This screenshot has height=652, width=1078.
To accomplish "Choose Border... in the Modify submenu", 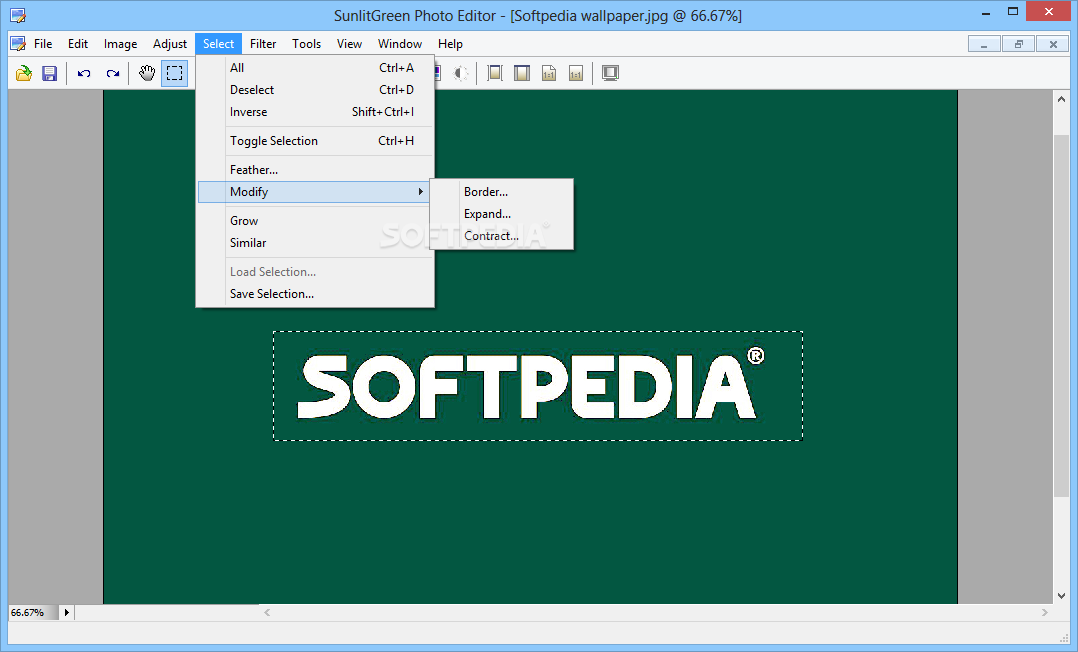I will (502, 192).
